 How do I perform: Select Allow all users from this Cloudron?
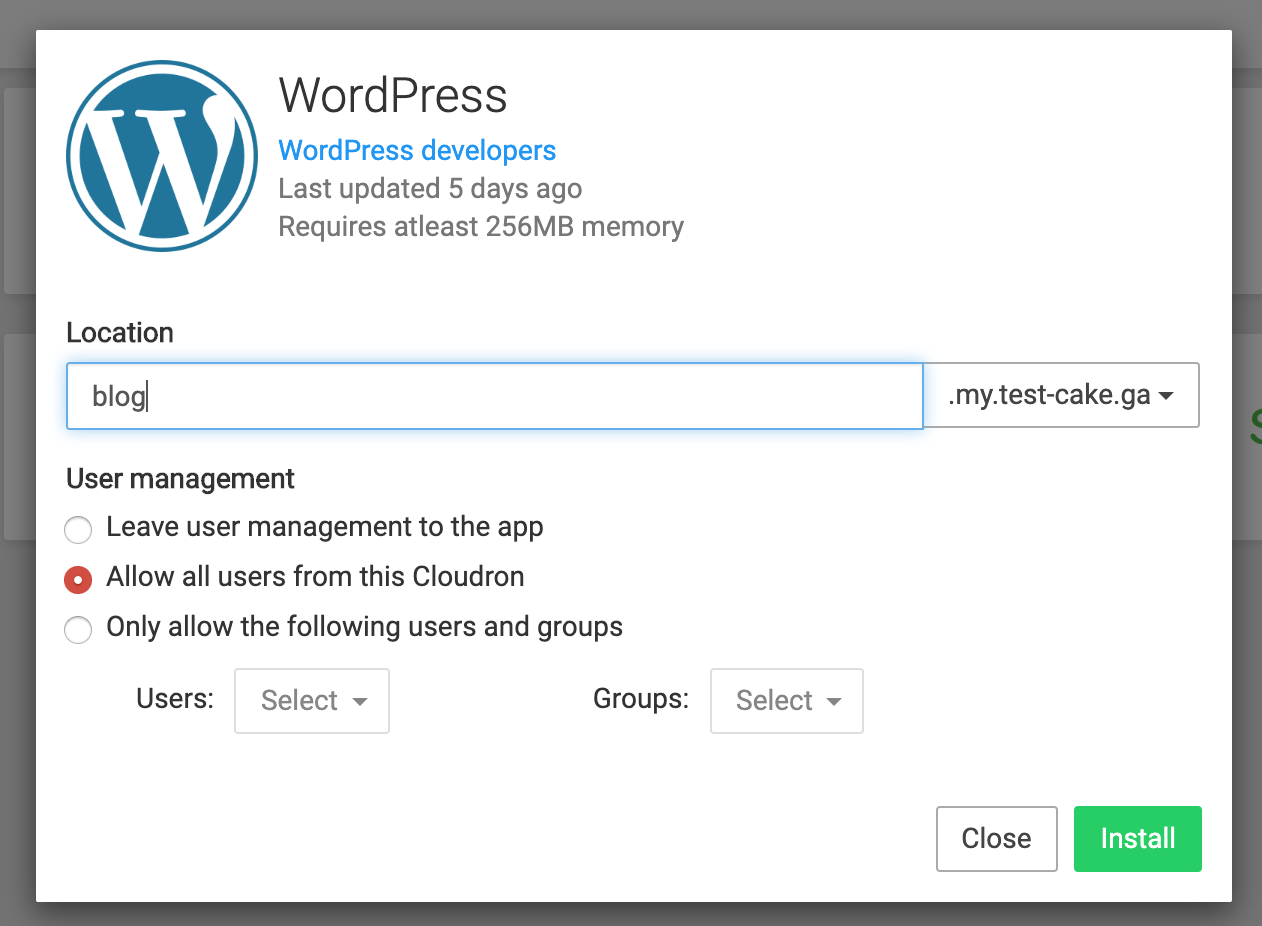click(78, 579)
